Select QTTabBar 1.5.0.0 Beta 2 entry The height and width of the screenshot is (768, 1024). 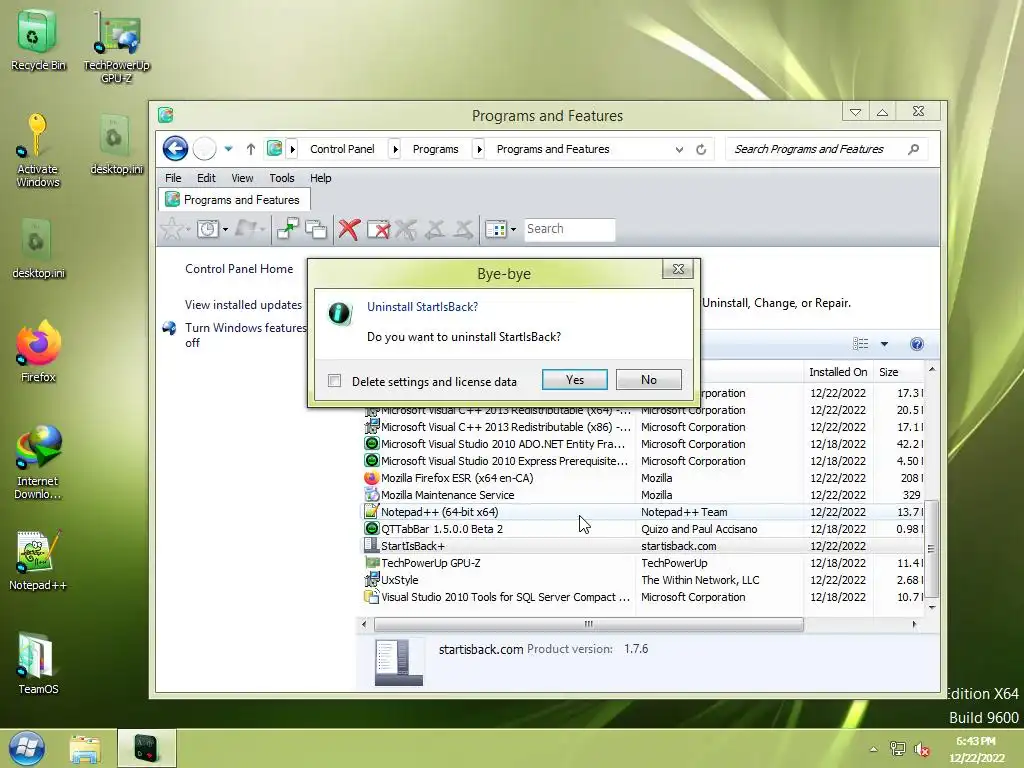[x=643, y=529]
